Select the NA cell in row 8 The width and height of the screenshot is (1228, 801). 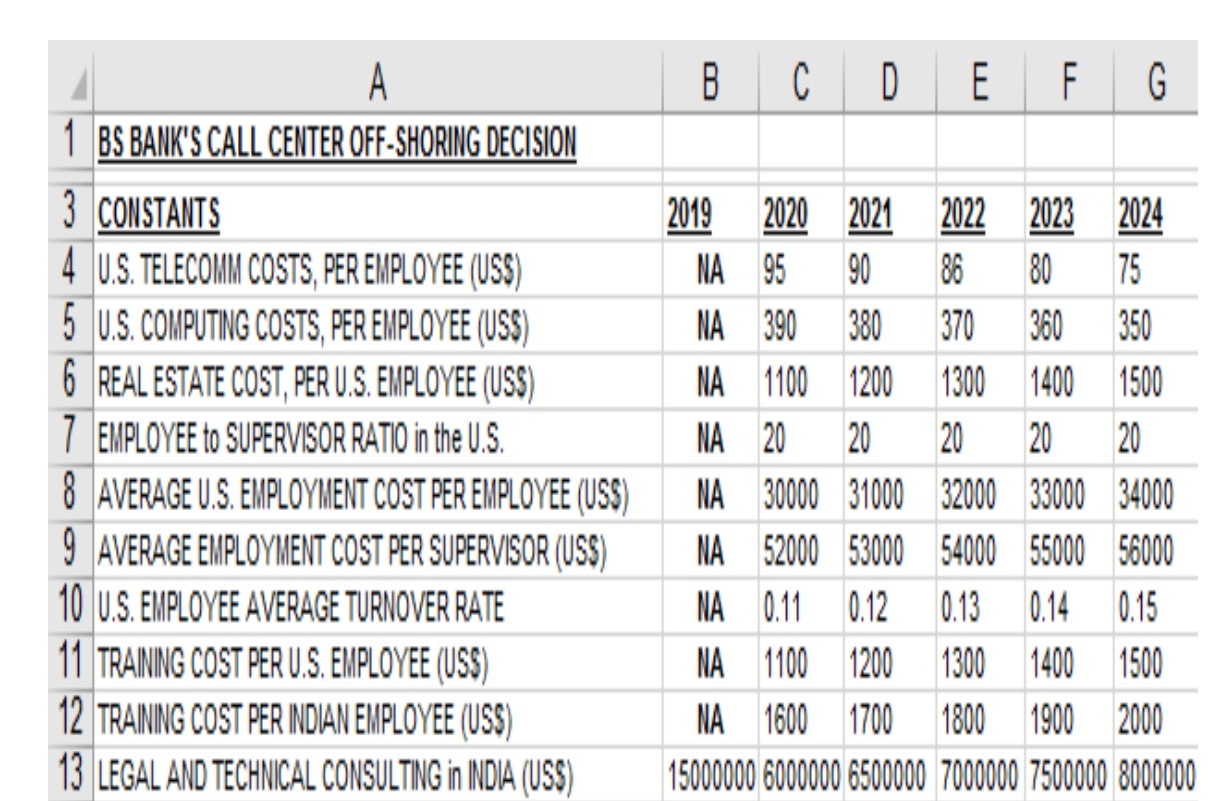[711, 492]
